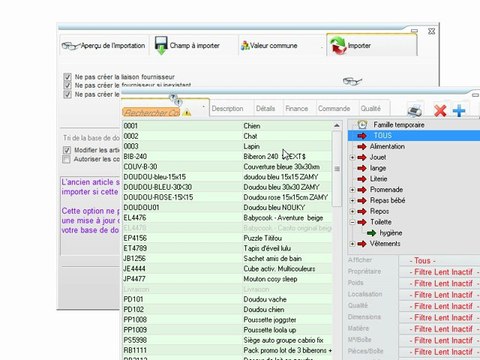Switch to the Finance tab

tap(297, 109)
